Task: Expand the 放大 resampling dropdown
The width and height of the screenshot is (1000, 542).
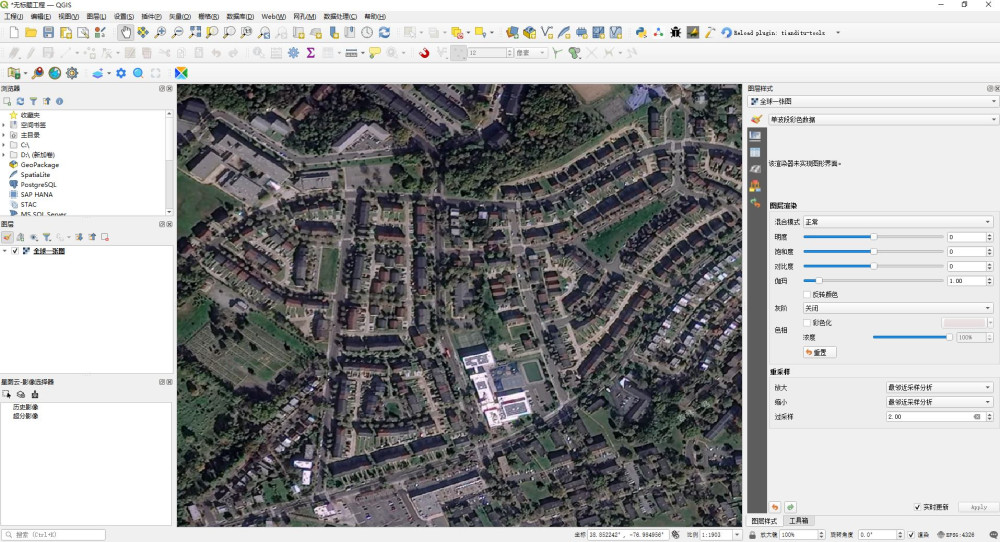Action: [x=939, y=387]
